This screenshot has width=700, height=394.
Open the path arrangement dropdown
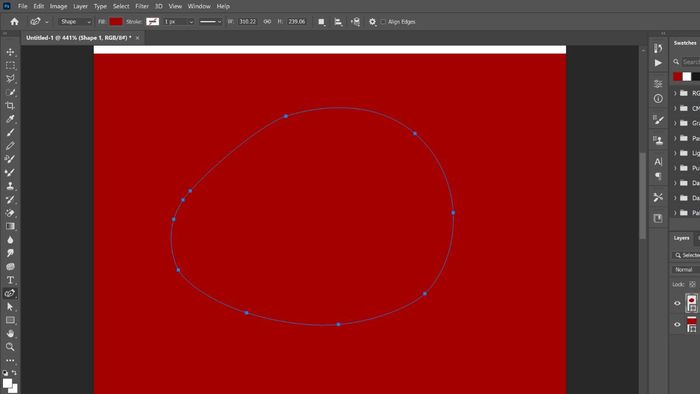355,21
